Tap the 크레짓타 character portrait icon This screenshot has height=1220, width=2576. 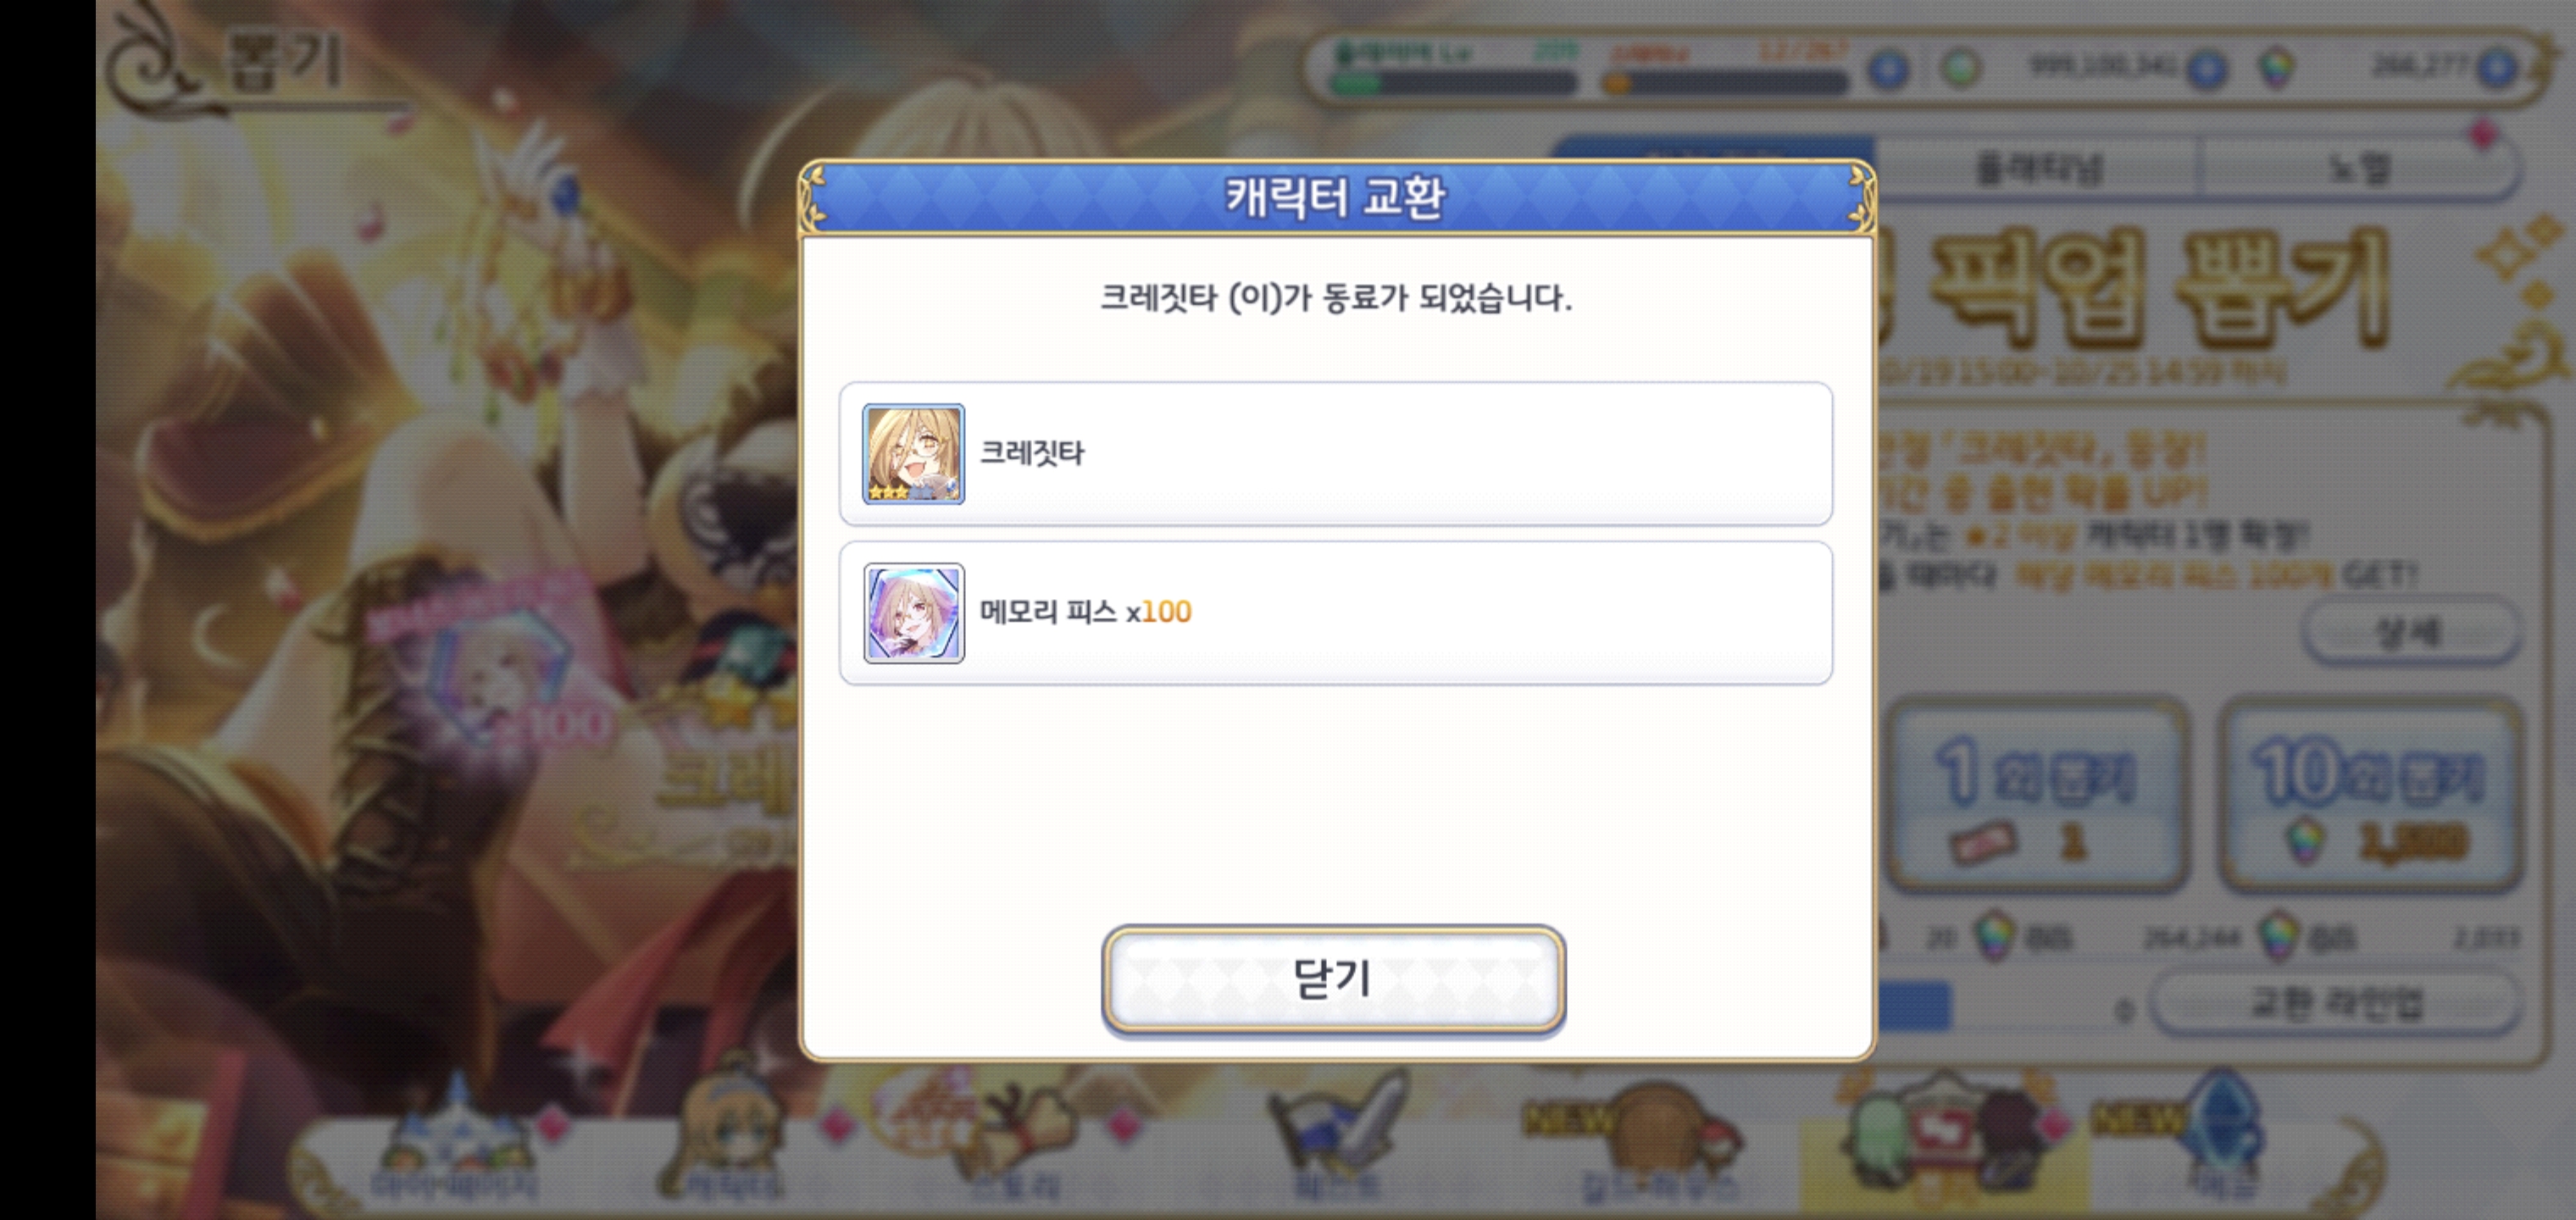click(x=913, y=453)
